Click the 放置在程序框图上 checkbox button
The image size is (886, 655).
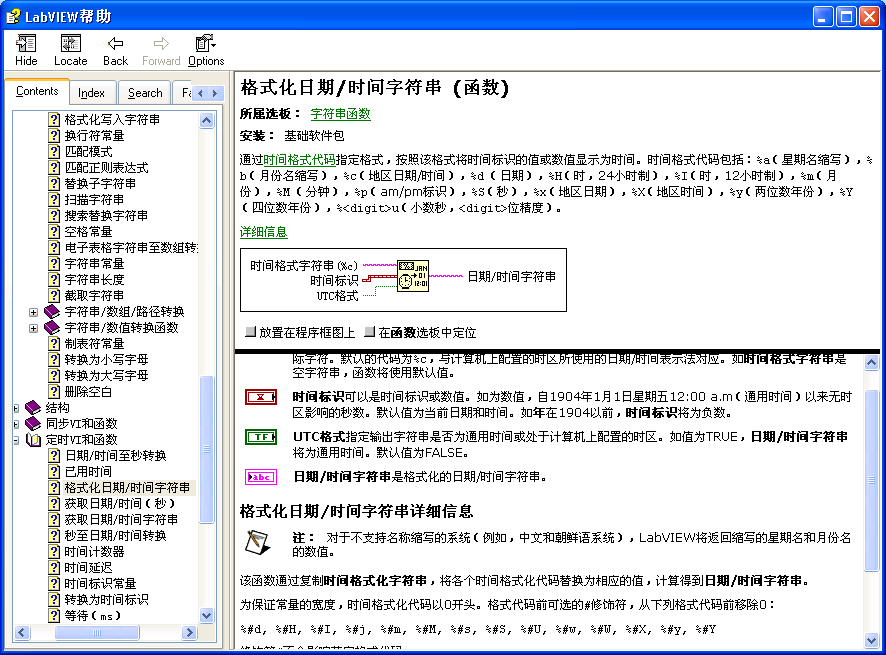(x=251, y=332)
